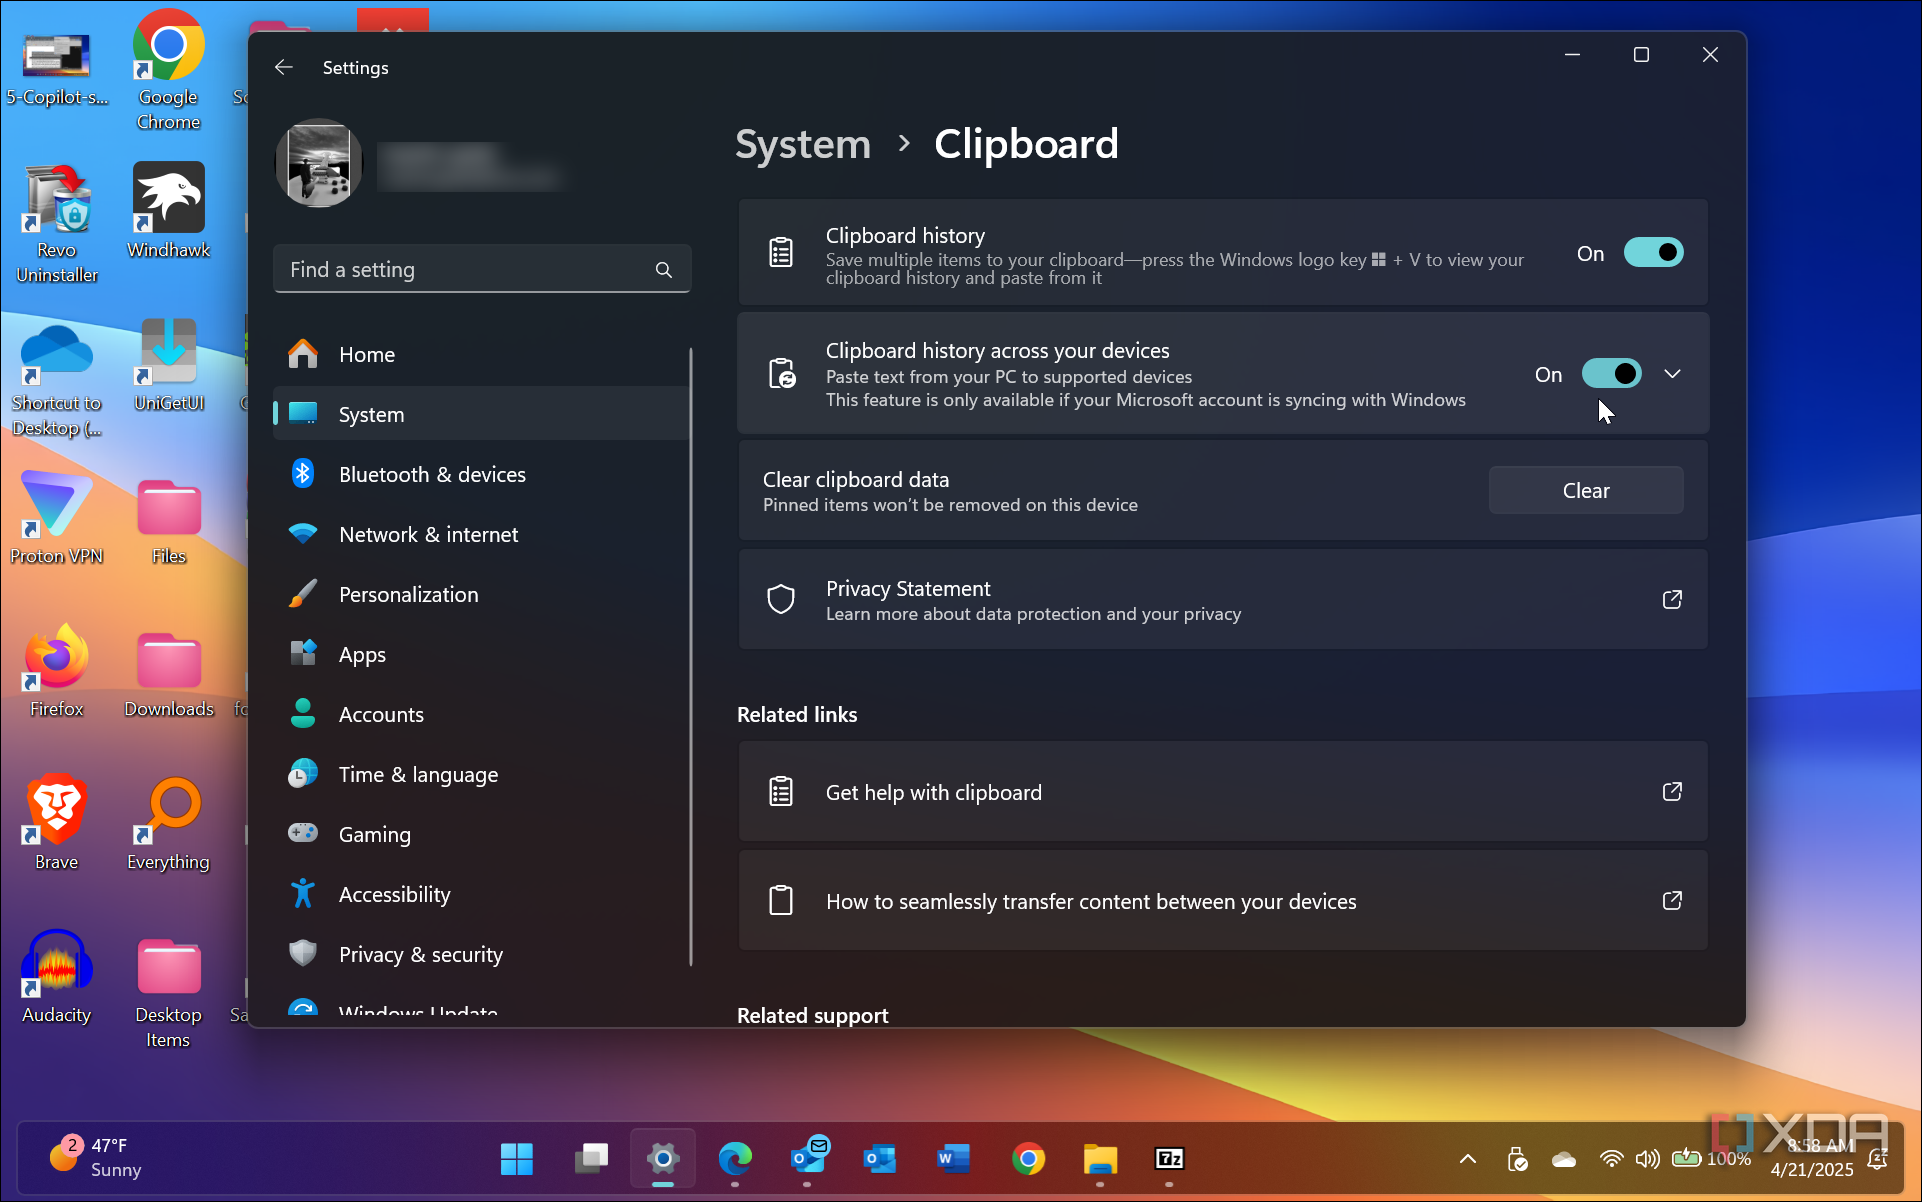1922x1202 pixels.
Task: Open Privacy & security settings
Action: 482,954
